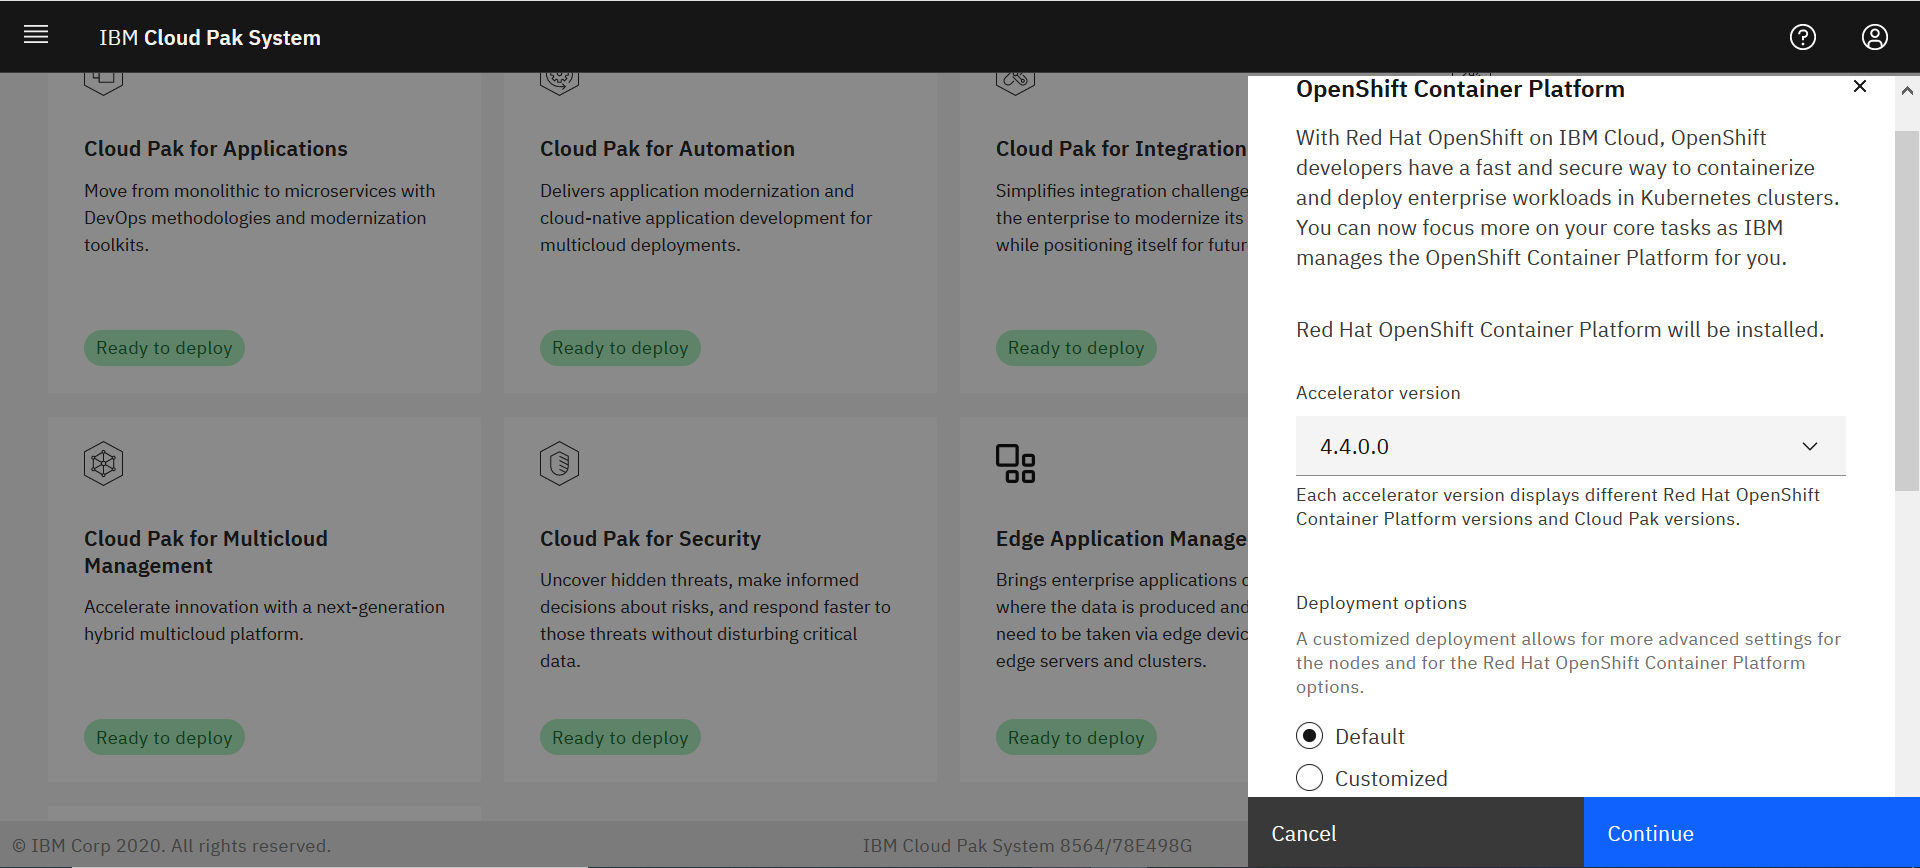Image resolution: width=1920 pixels, height=868 pixels.
Task: Click the Edge Application Manager icon
Action: tap(1015, 463)
